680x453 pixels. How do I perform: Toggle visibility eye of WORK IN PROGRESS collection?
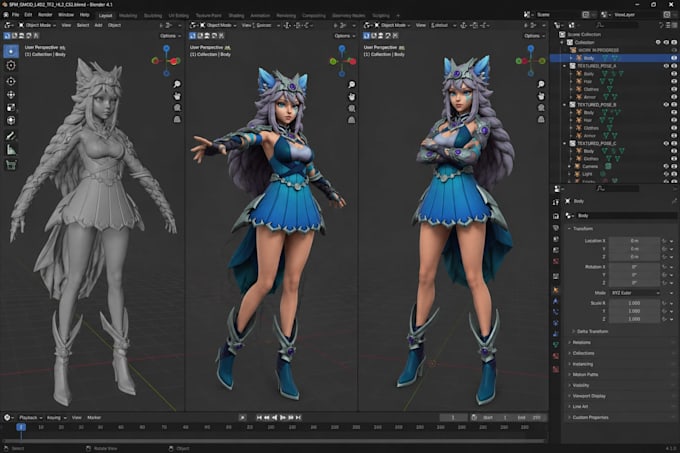coord(674,50)
